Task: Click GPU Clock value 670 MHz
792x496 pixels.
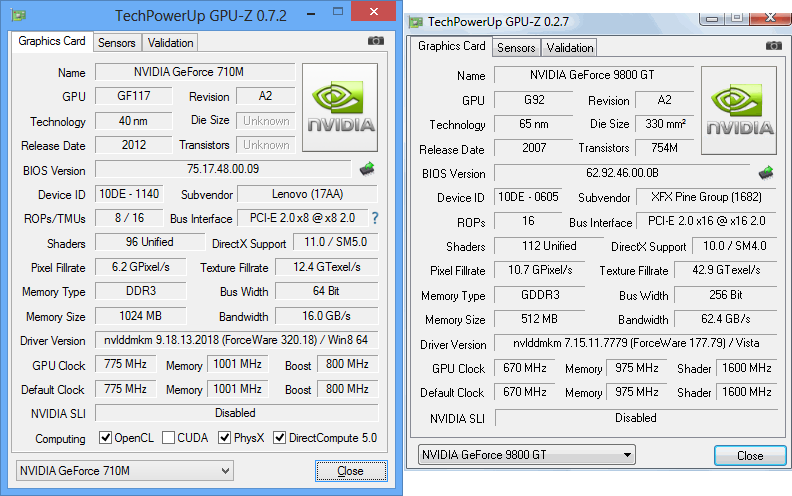Action: click(525, 368)
